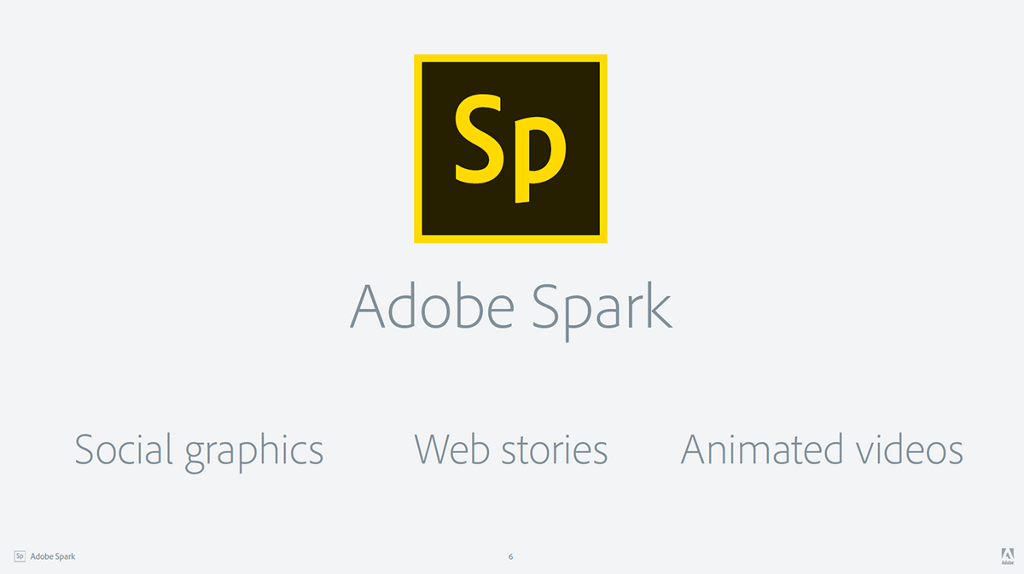Click the yellow border of Spark logo
This screenshot has height=574, width=1024.
click(x=510, y=59)
